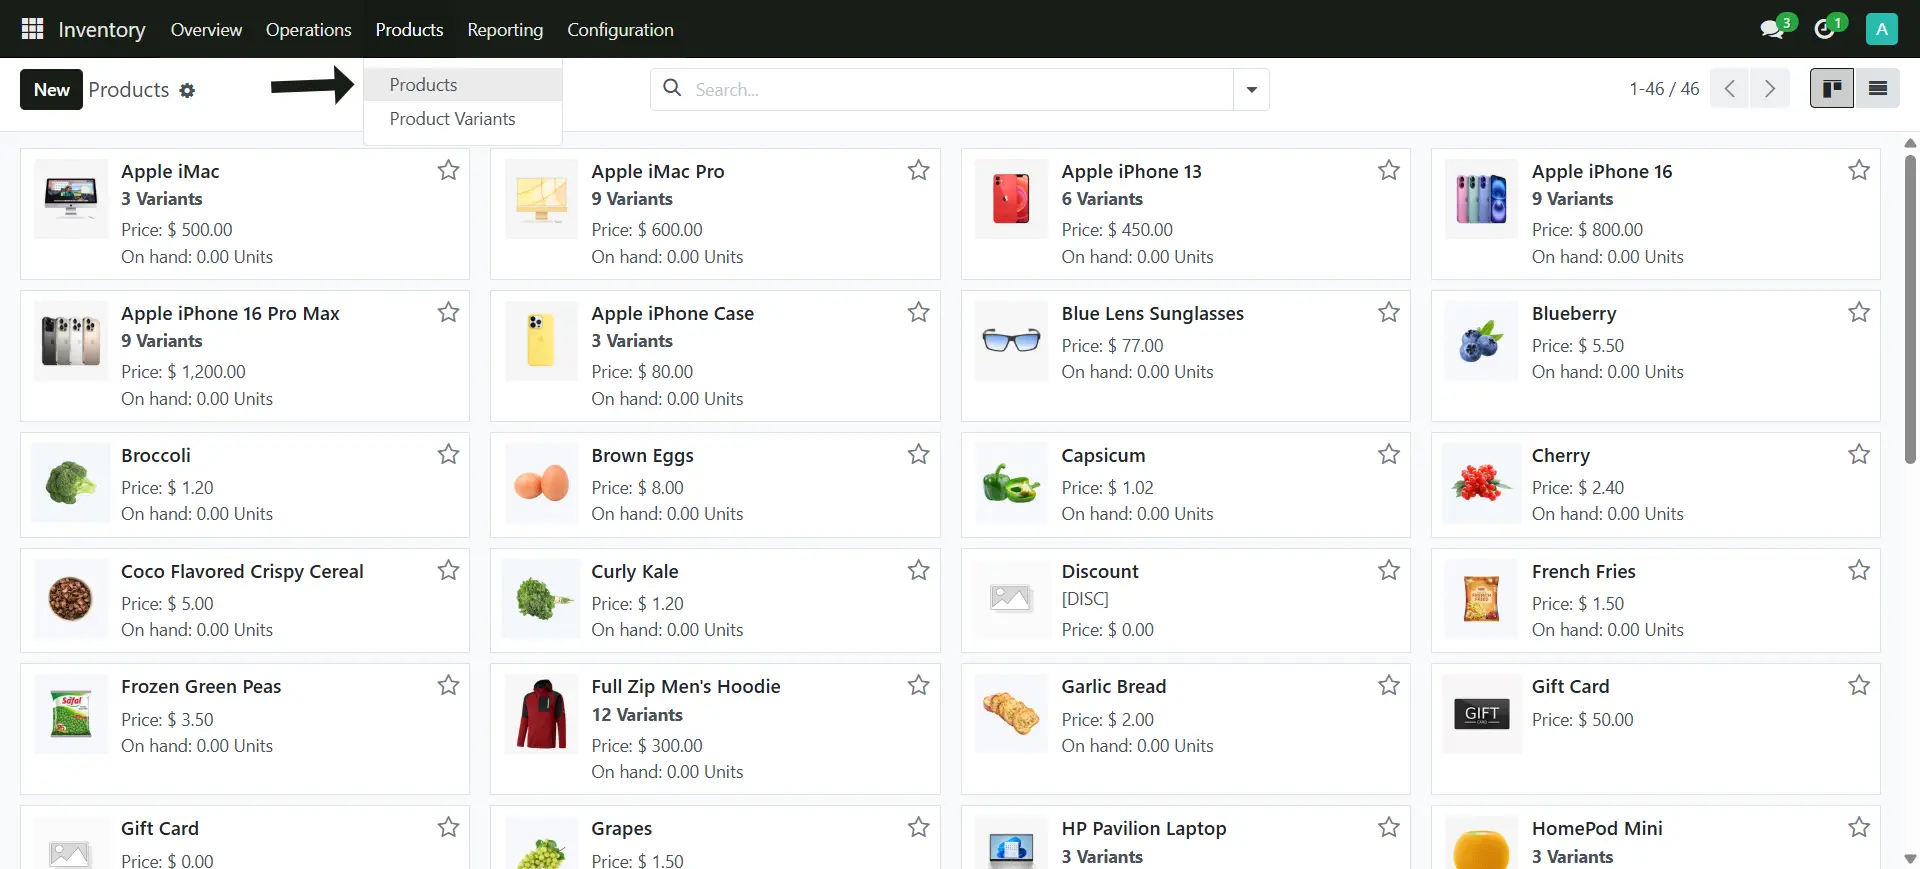Screen dimensions: 1920x869
Task: Star the Brown Eggs product
Action: pos(918,455)
